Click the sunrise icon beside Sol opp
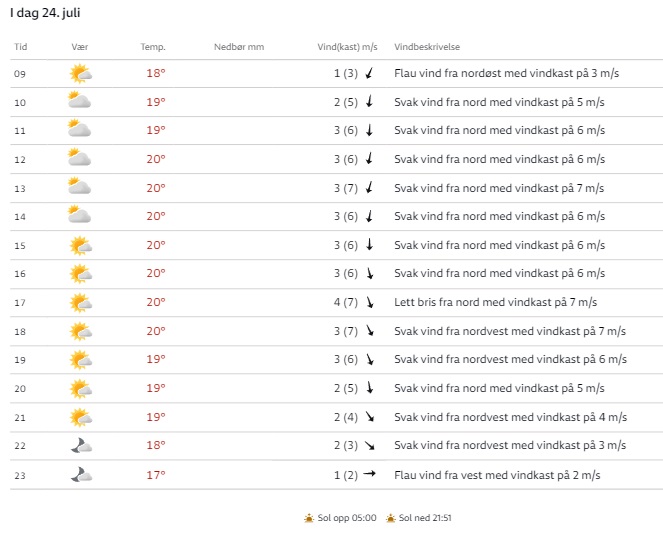The width and height of the screenshot is (663, 535). click(309, 518)
